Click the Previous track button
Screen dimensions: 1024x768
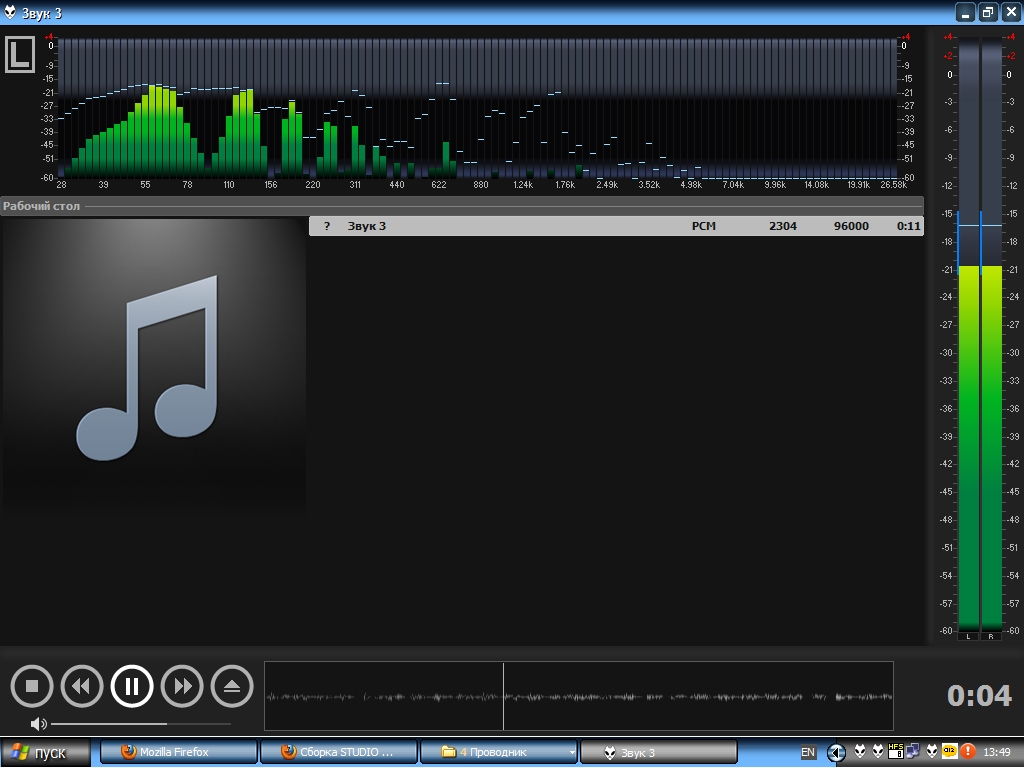tap(82, 686)
